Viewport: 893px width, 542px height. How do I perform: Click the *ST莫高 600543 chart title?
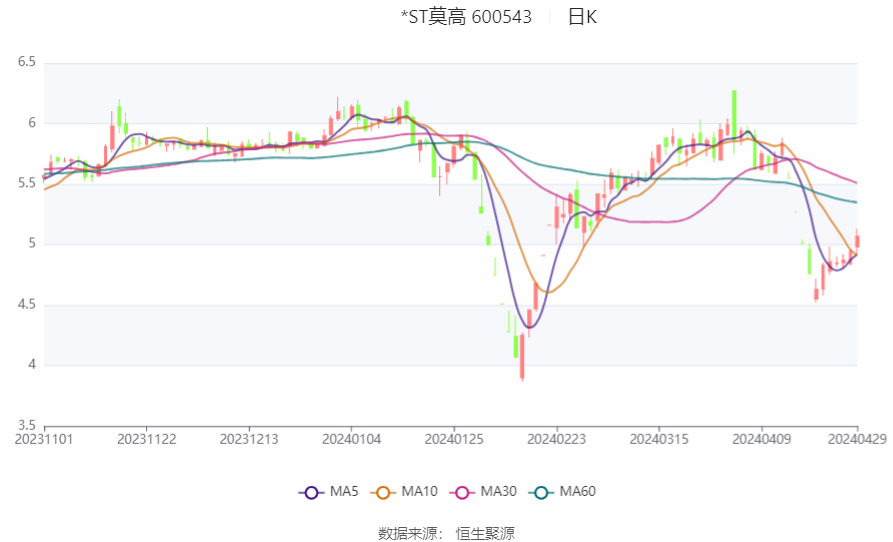(x=466, y=17)
